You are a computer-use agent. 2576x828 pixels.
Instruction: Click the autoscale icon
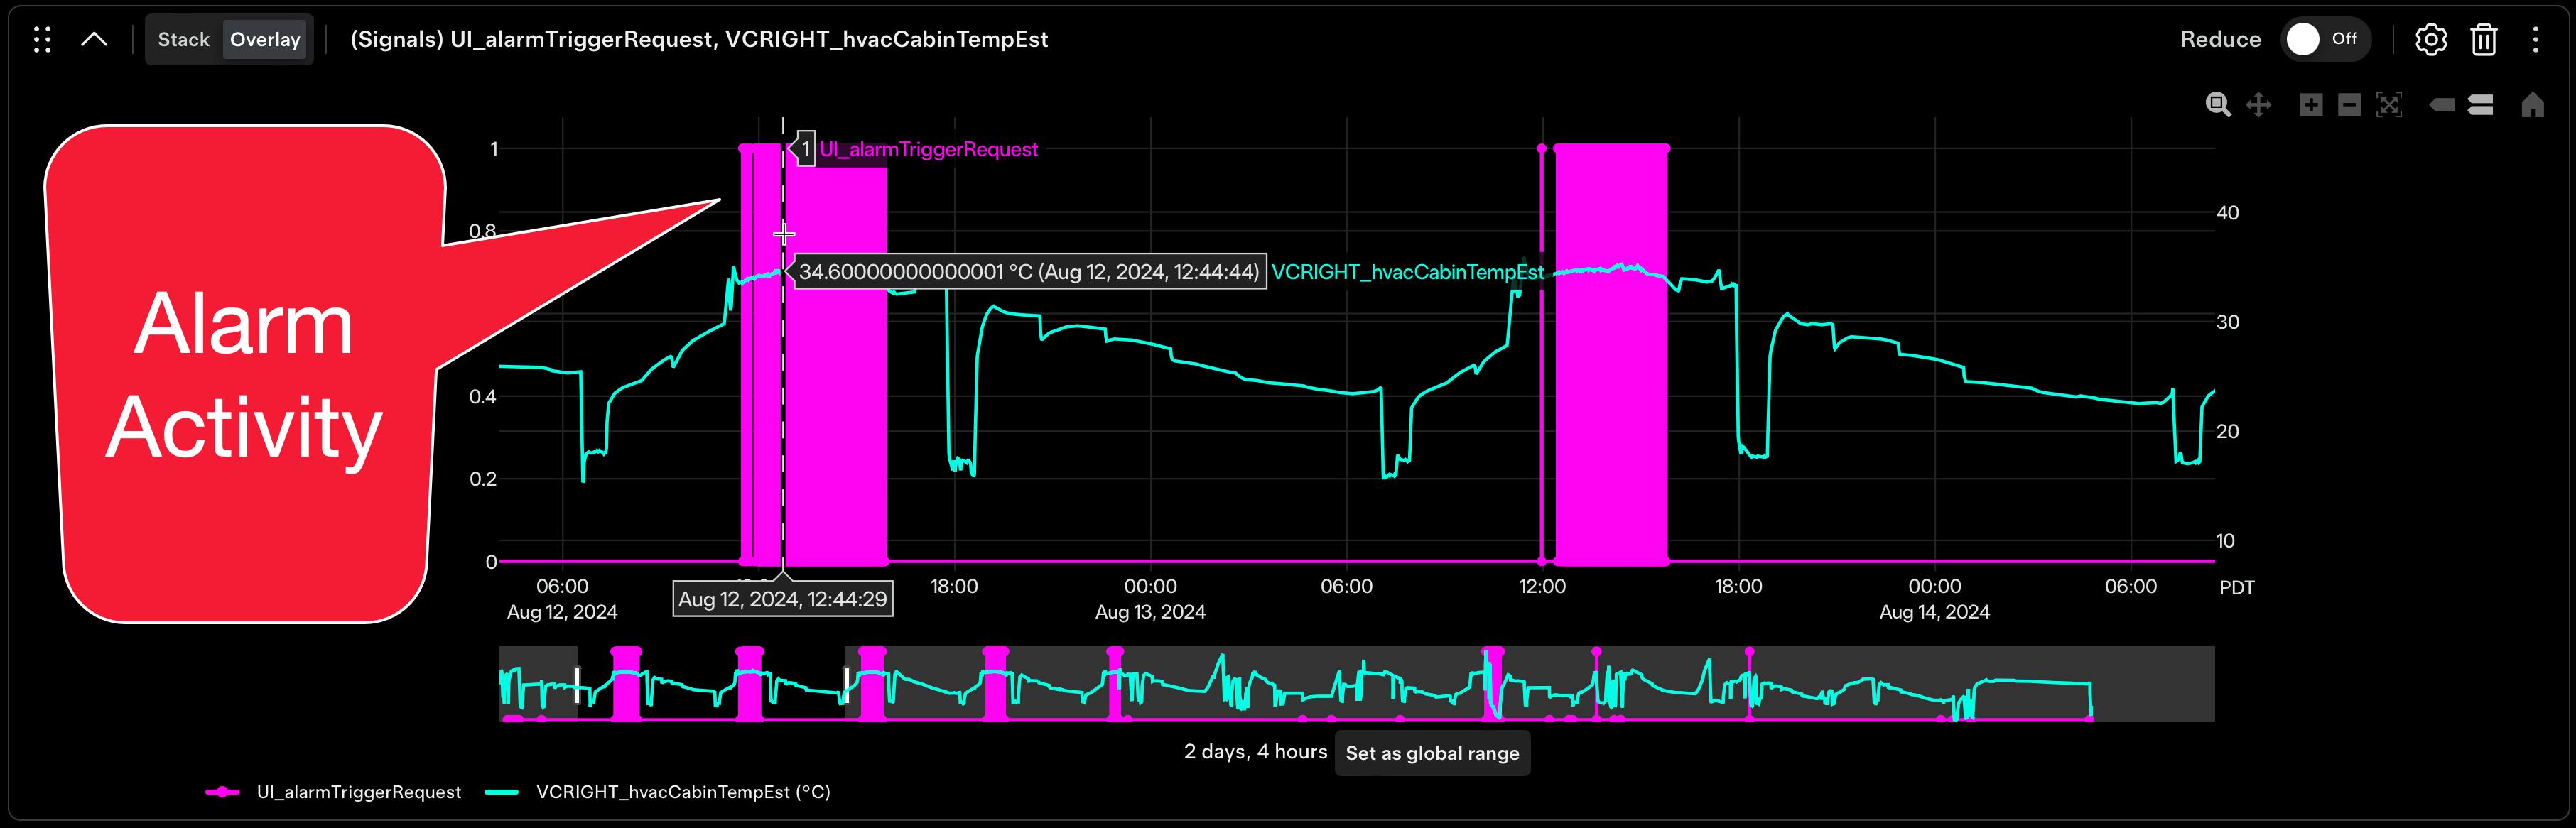[x=2389, y=104]
